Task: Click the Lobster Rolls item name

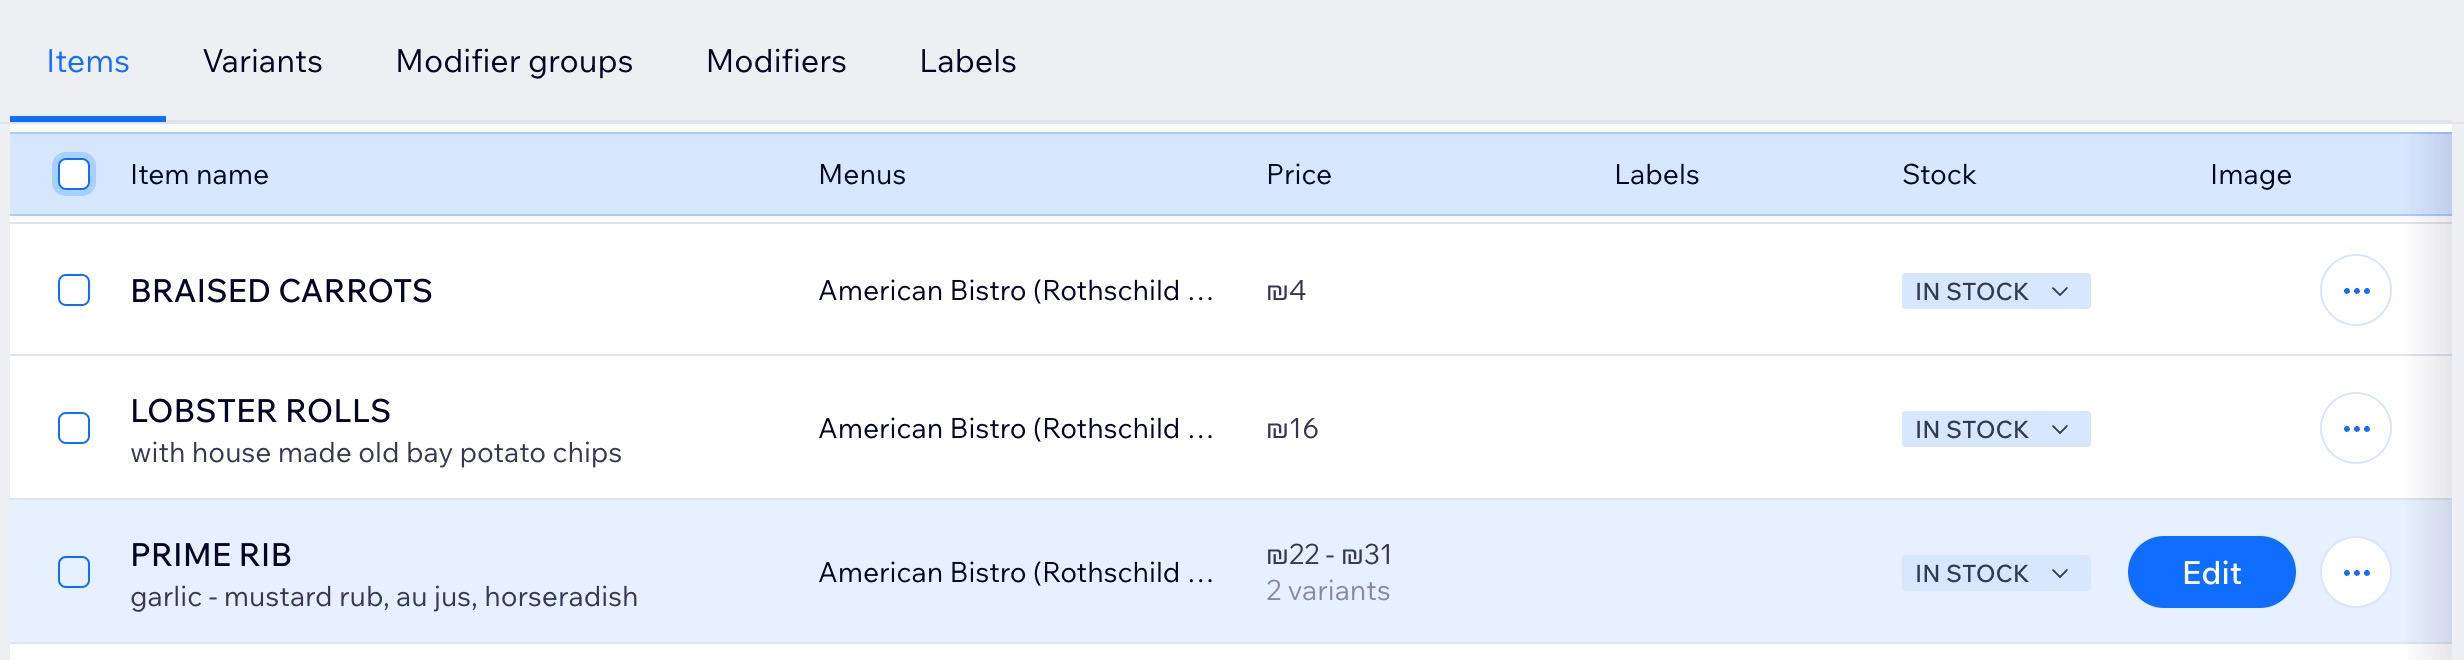Action: click(260, 411)
